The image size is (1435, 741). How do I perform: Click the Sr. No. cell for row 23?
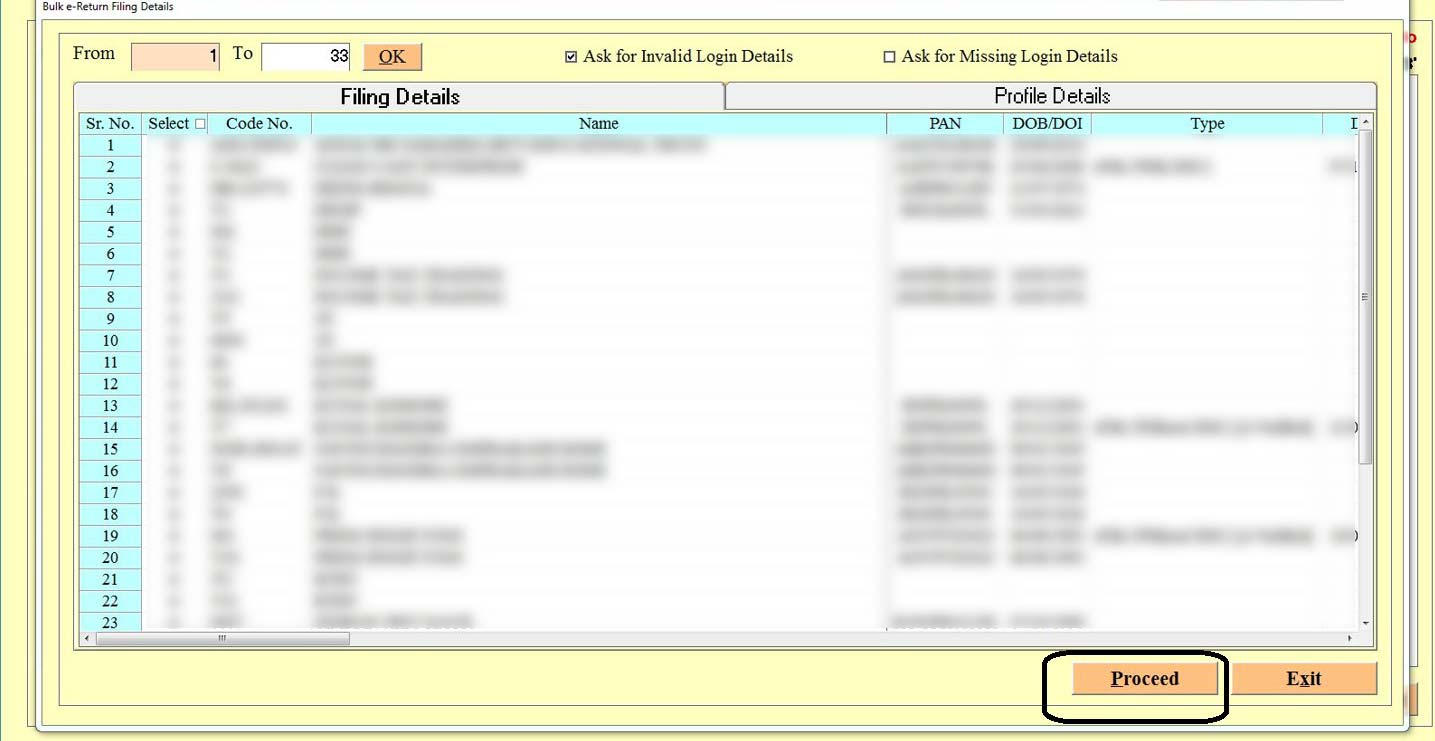[x=110, y=622]
